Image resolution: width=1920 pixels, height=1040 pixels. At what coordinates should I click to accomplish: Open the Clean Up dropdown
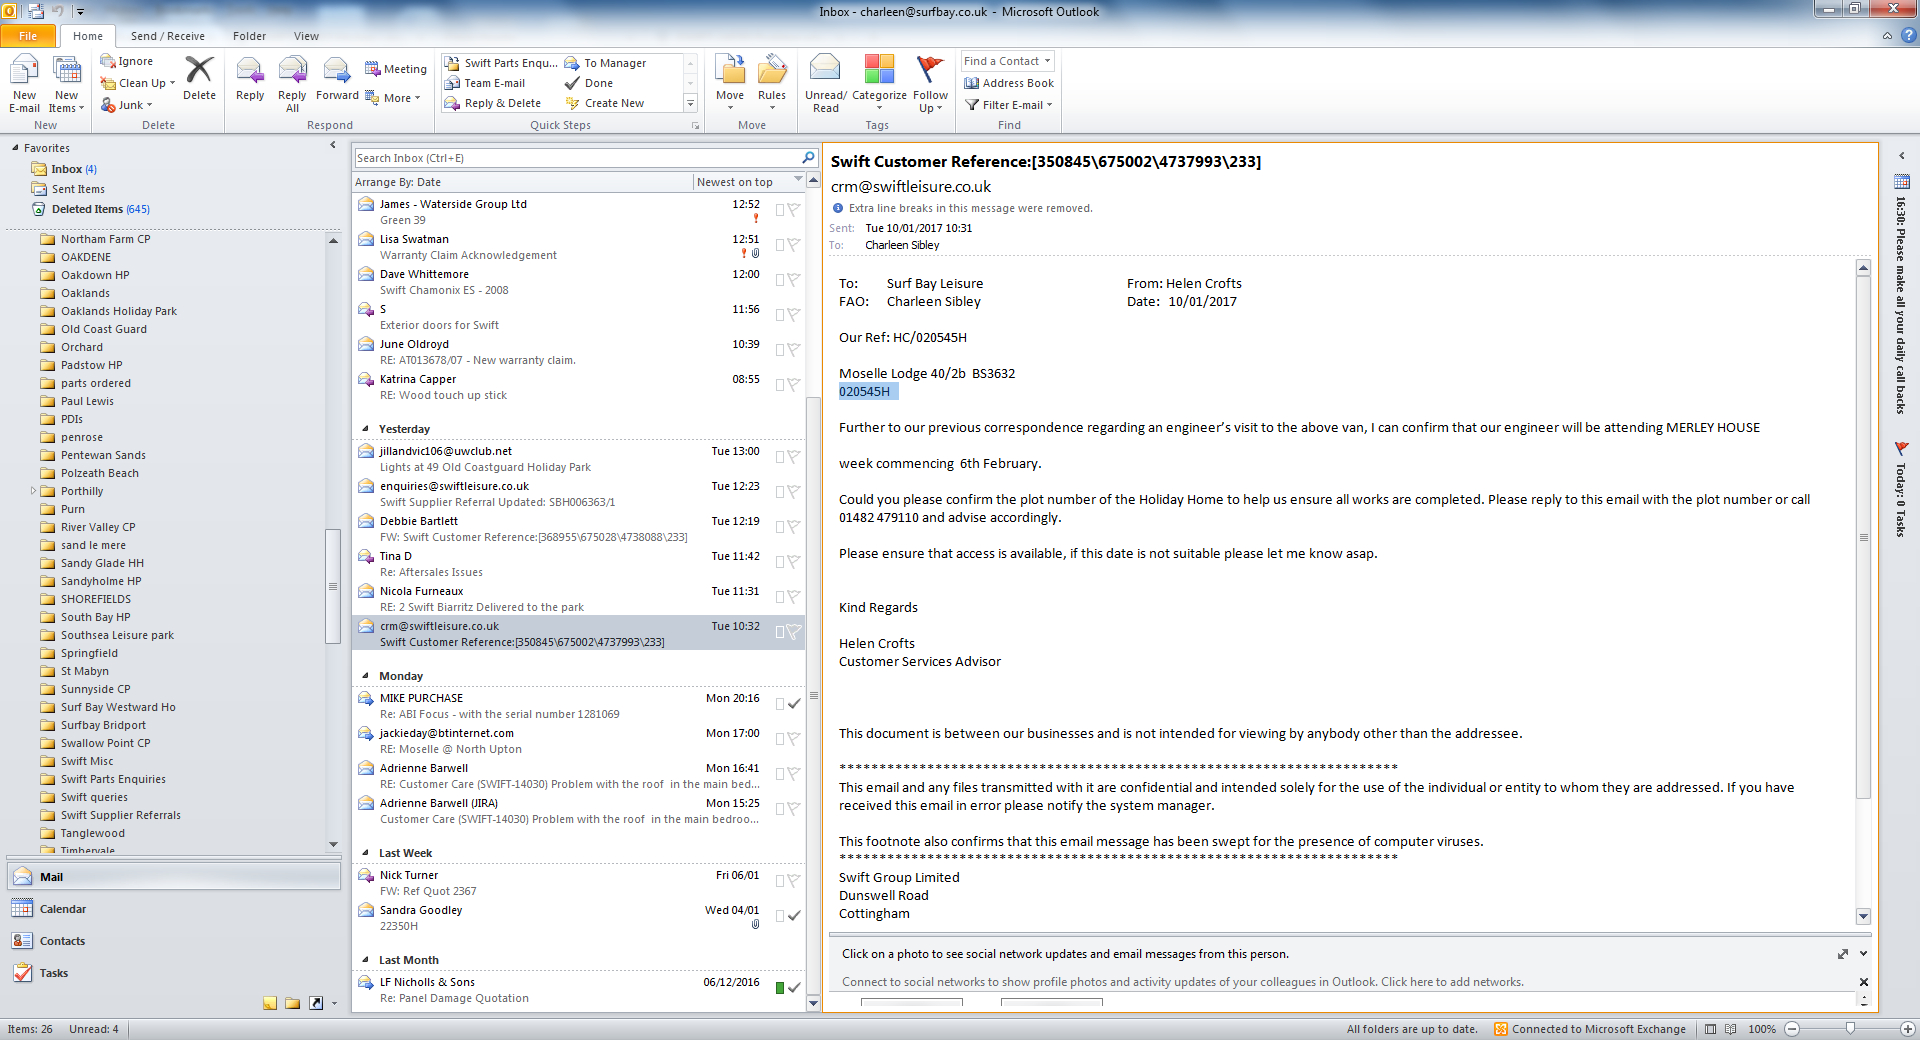tap(138, 83)
